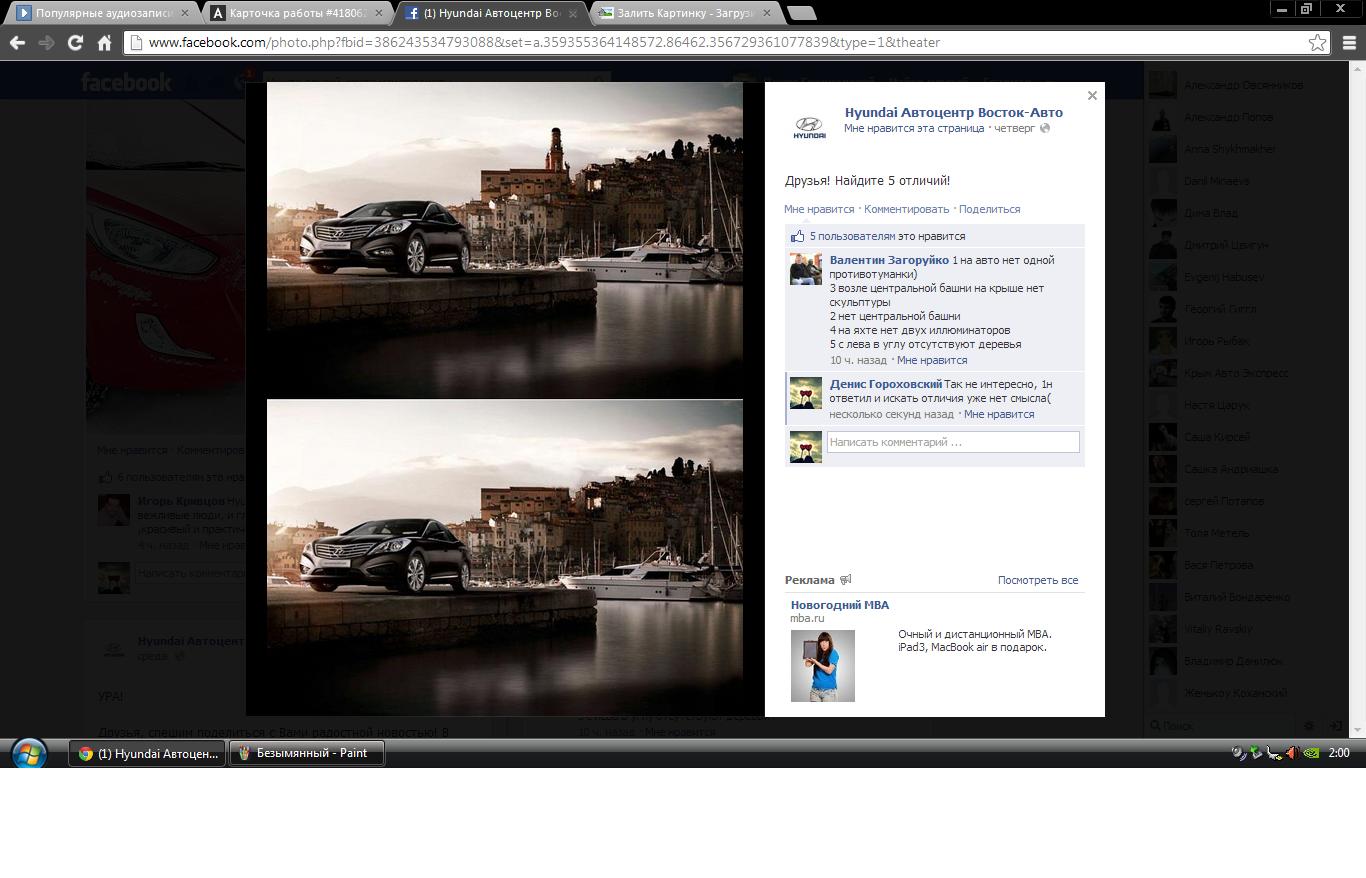This screenshot has height=878, width=1366.
Task: Like the photo via Мне нравится
Action: click(819, 209)
